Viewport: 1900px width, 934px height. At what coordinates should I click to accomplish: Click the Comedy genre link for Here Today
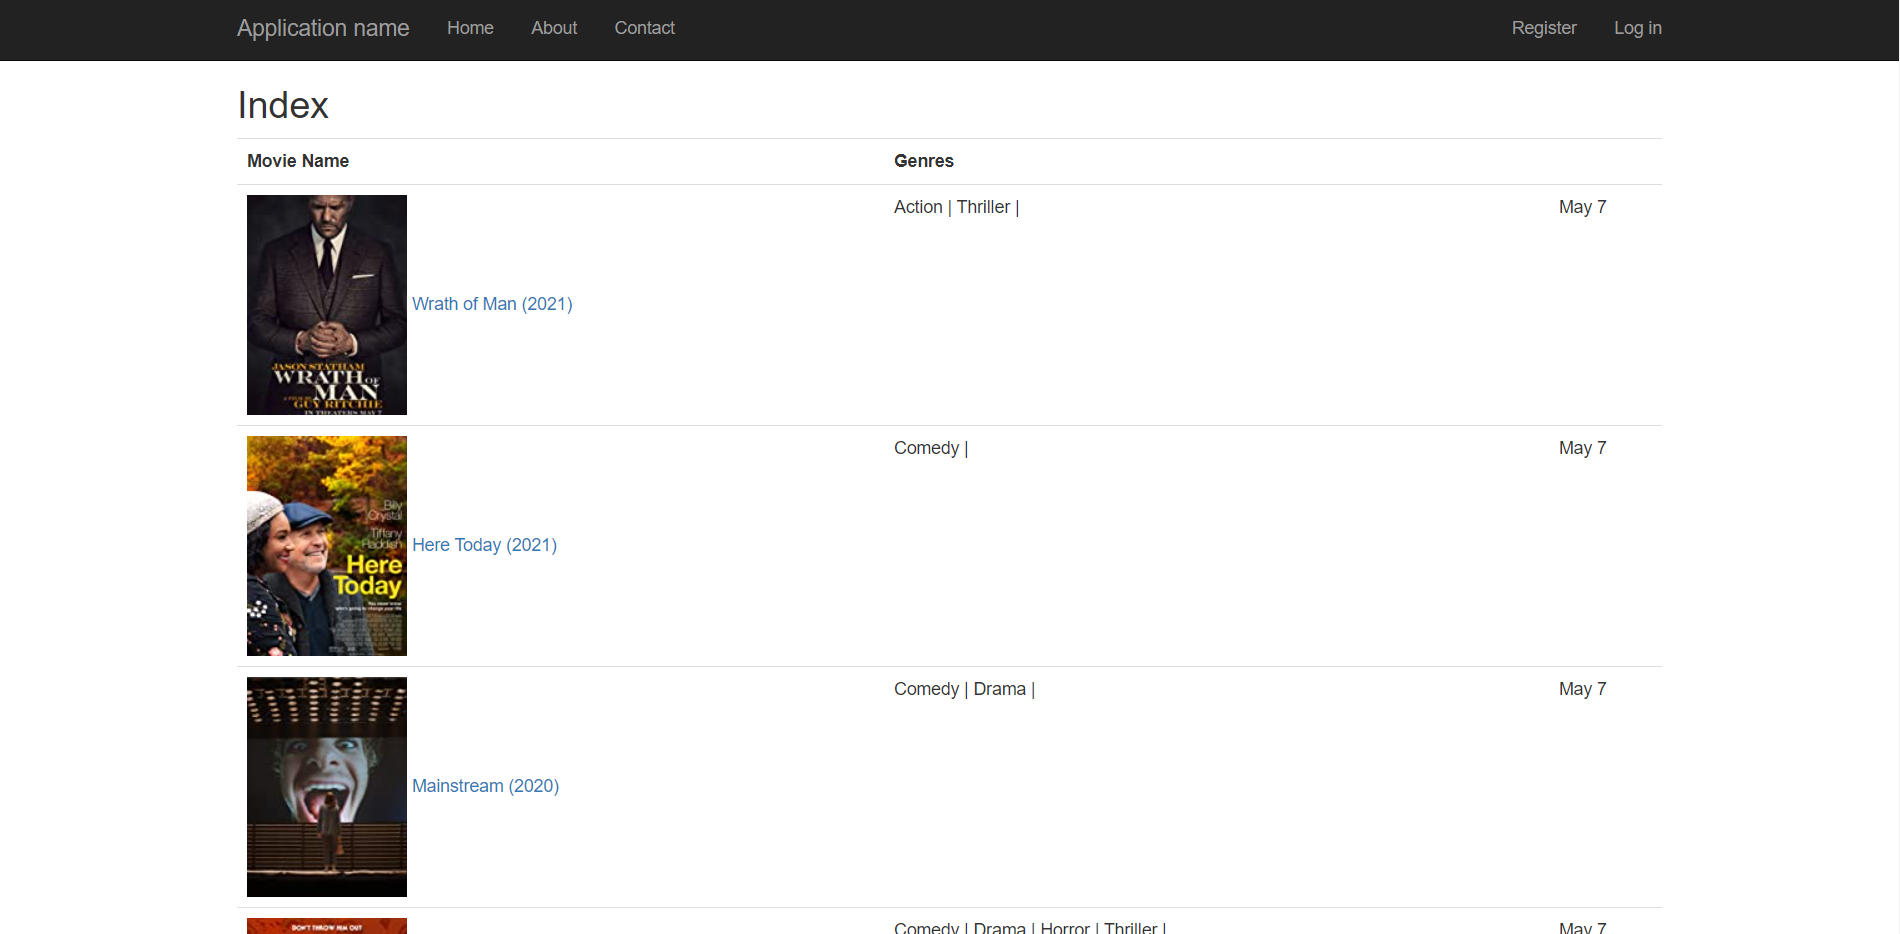[x=925, y=448]
